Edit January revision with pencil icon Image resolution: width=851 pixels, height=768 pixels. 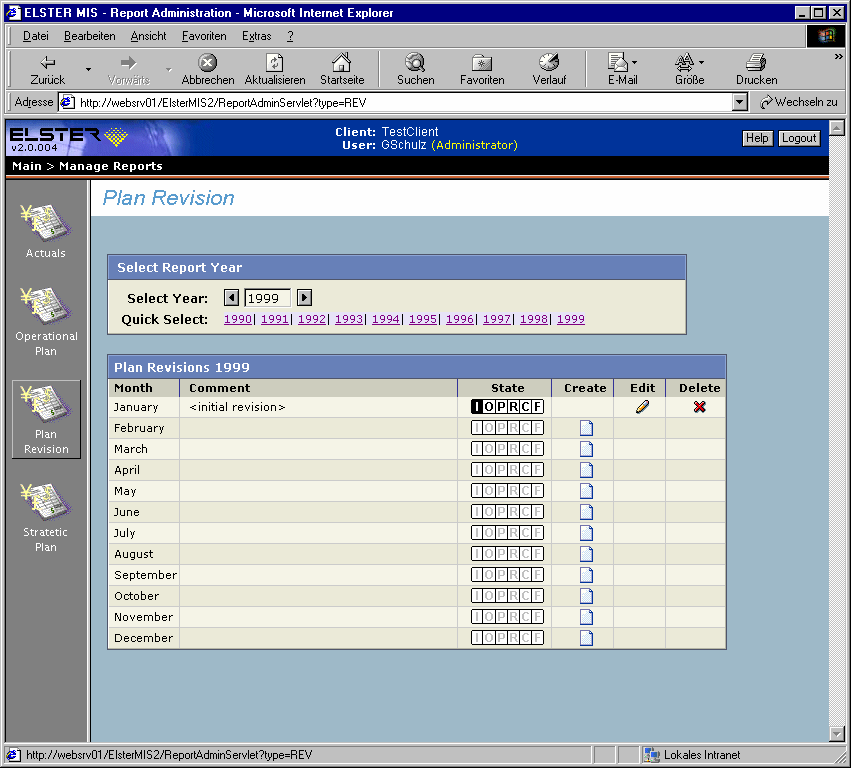coord(642,407)
